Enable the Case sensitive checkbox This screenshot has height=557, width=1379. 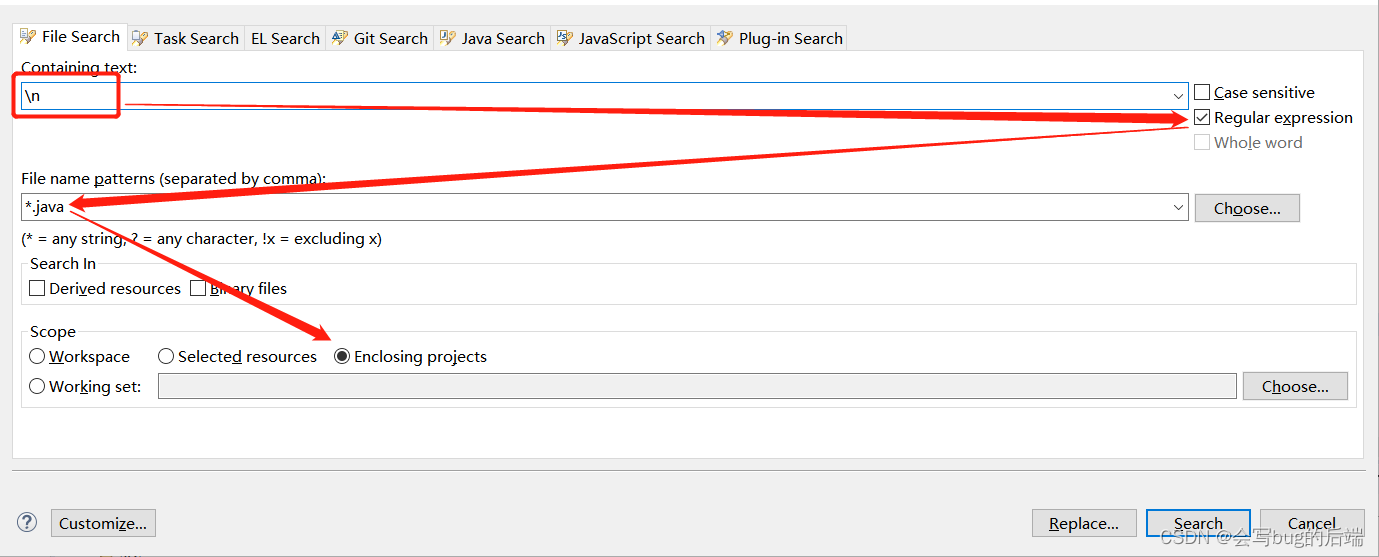tap(1202, 92)
